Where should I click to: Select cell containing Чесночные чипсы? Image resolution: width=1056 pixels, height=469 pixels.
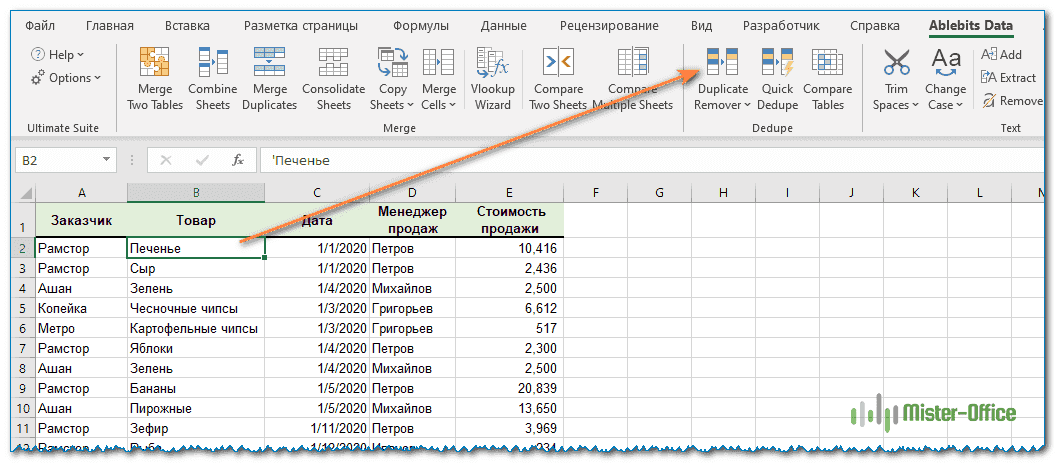point(195,309)
